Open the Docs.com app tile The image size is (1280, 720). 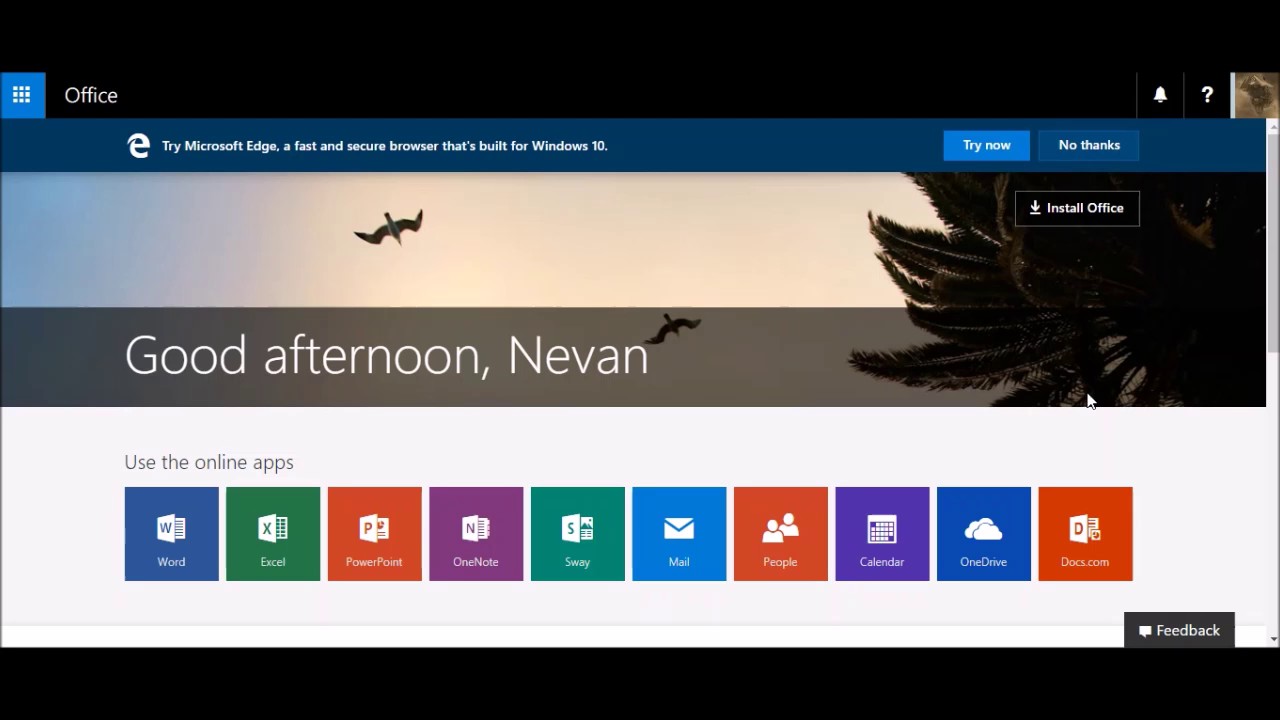1085,534
